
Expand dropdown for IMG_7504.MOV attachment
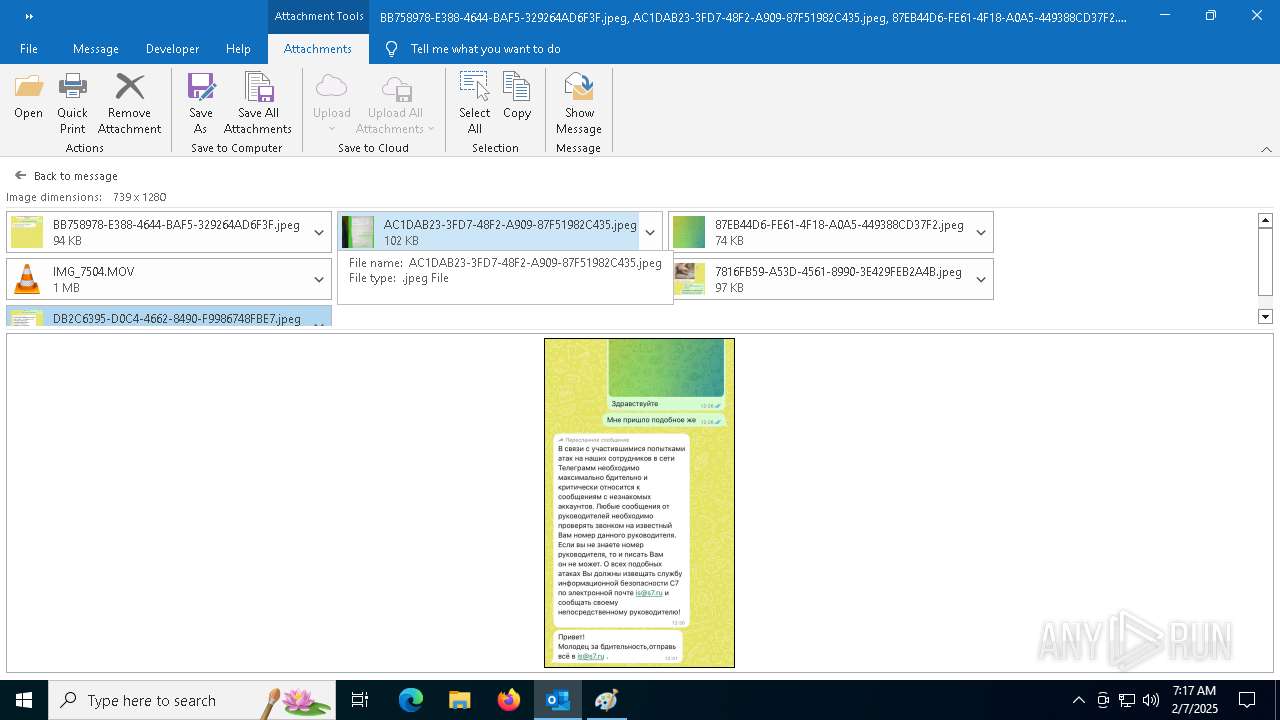pyautogui.click(x=319, y=279)
